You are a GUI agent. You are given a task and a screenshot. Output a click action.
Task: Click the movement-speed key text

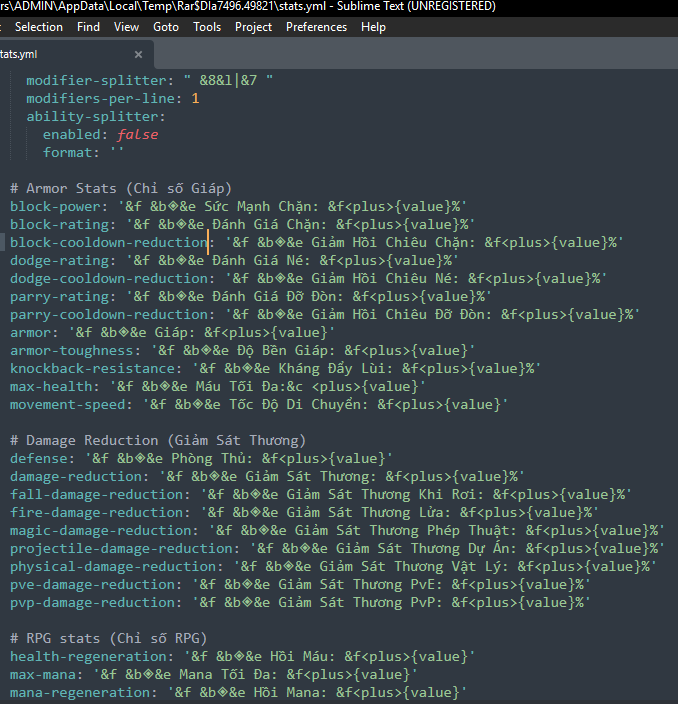68,405
